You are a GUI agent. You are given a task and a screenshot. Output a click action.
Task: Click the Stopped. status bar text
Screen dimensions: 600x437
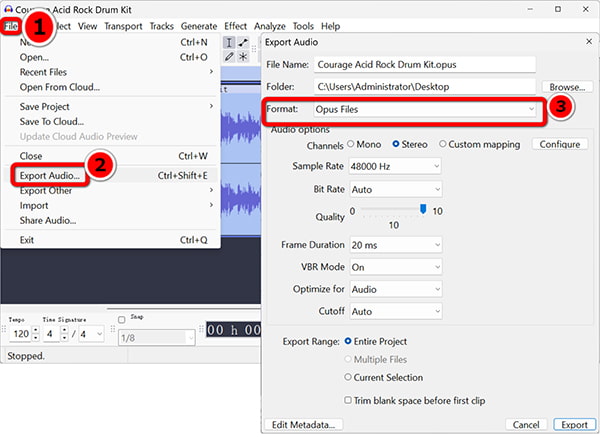(26, 356)
